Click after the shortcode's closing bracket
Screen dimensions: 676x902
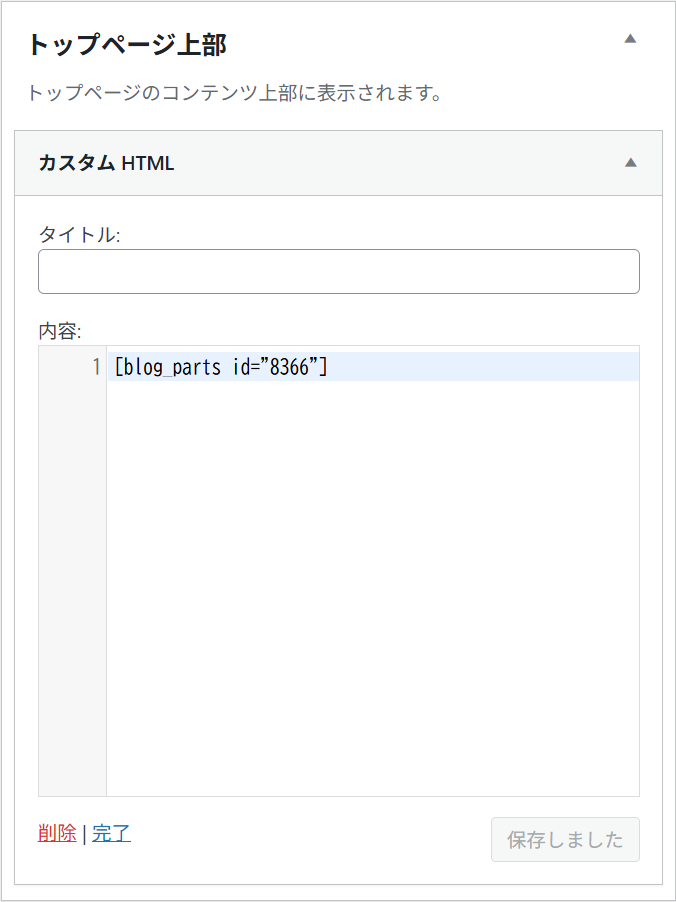pos(329,368)
